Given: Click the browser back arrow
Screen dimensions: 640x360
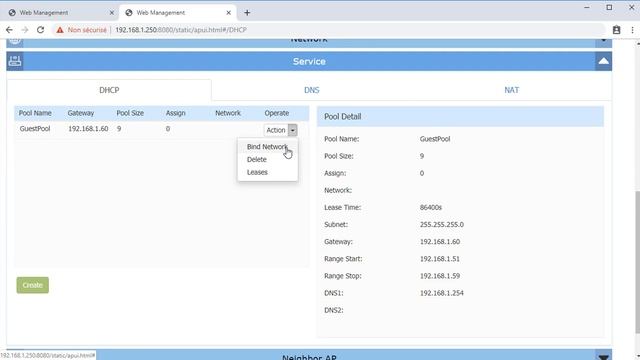Looking at the screenshot, I should pos(9,30).
